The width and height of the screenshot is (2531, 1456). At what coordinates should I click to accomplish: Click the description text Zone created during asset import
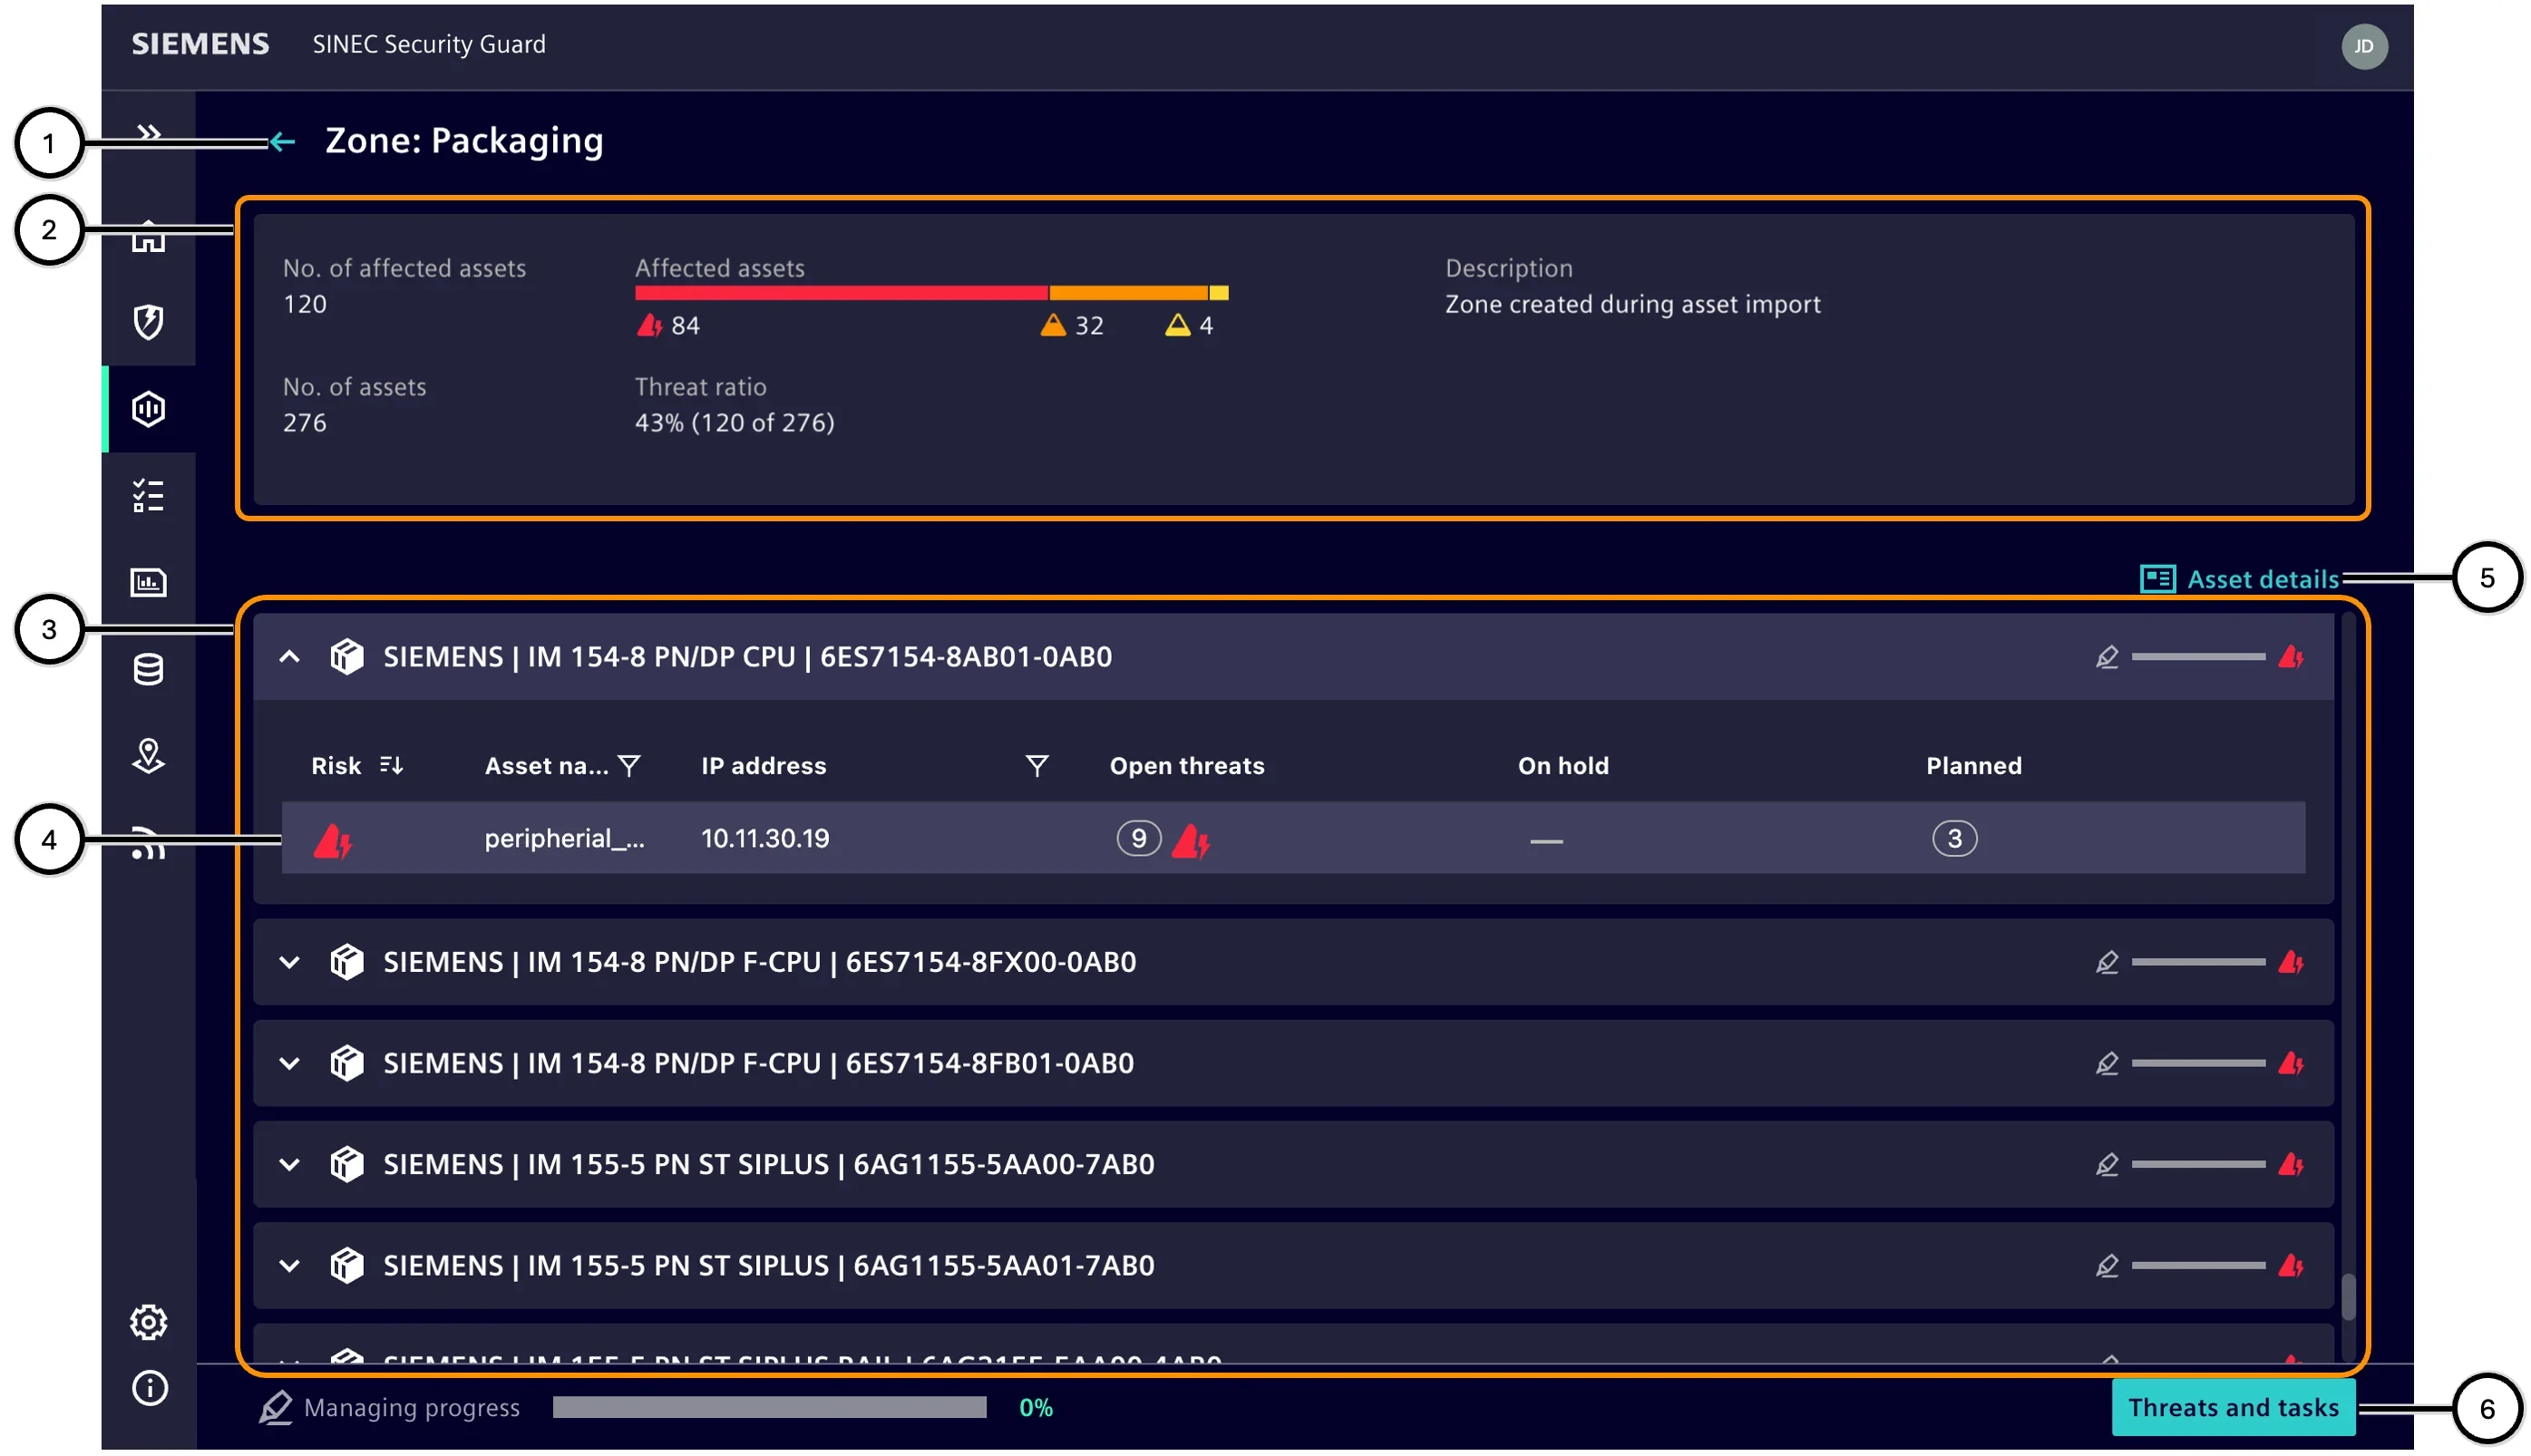pos(1632,304)
